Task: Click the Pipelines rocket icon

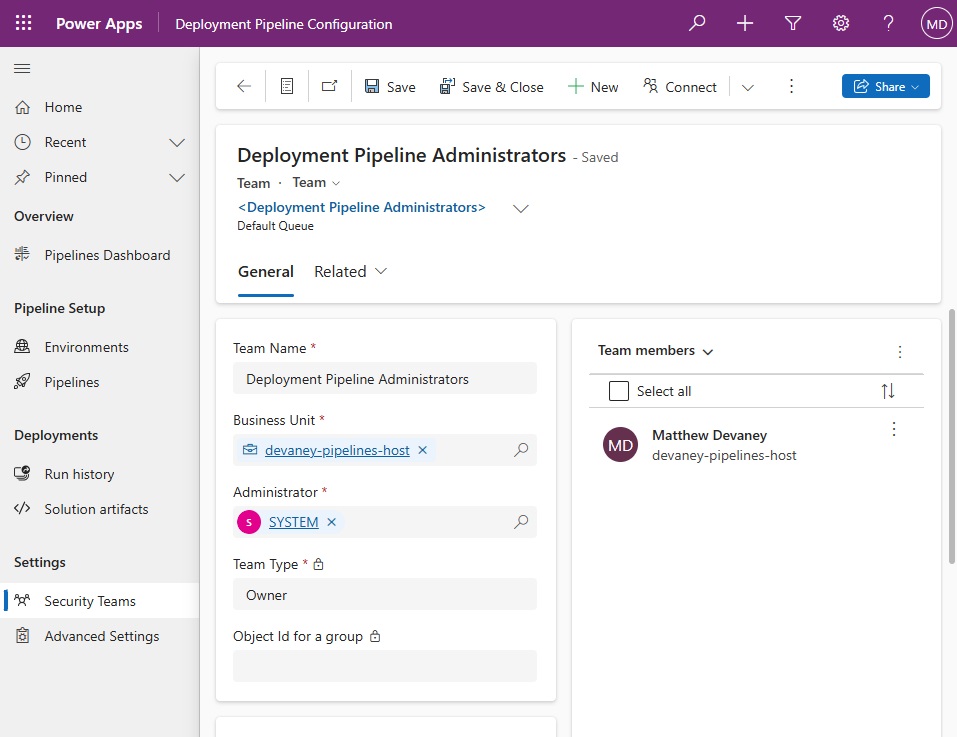Action: (x=23, y=382)
